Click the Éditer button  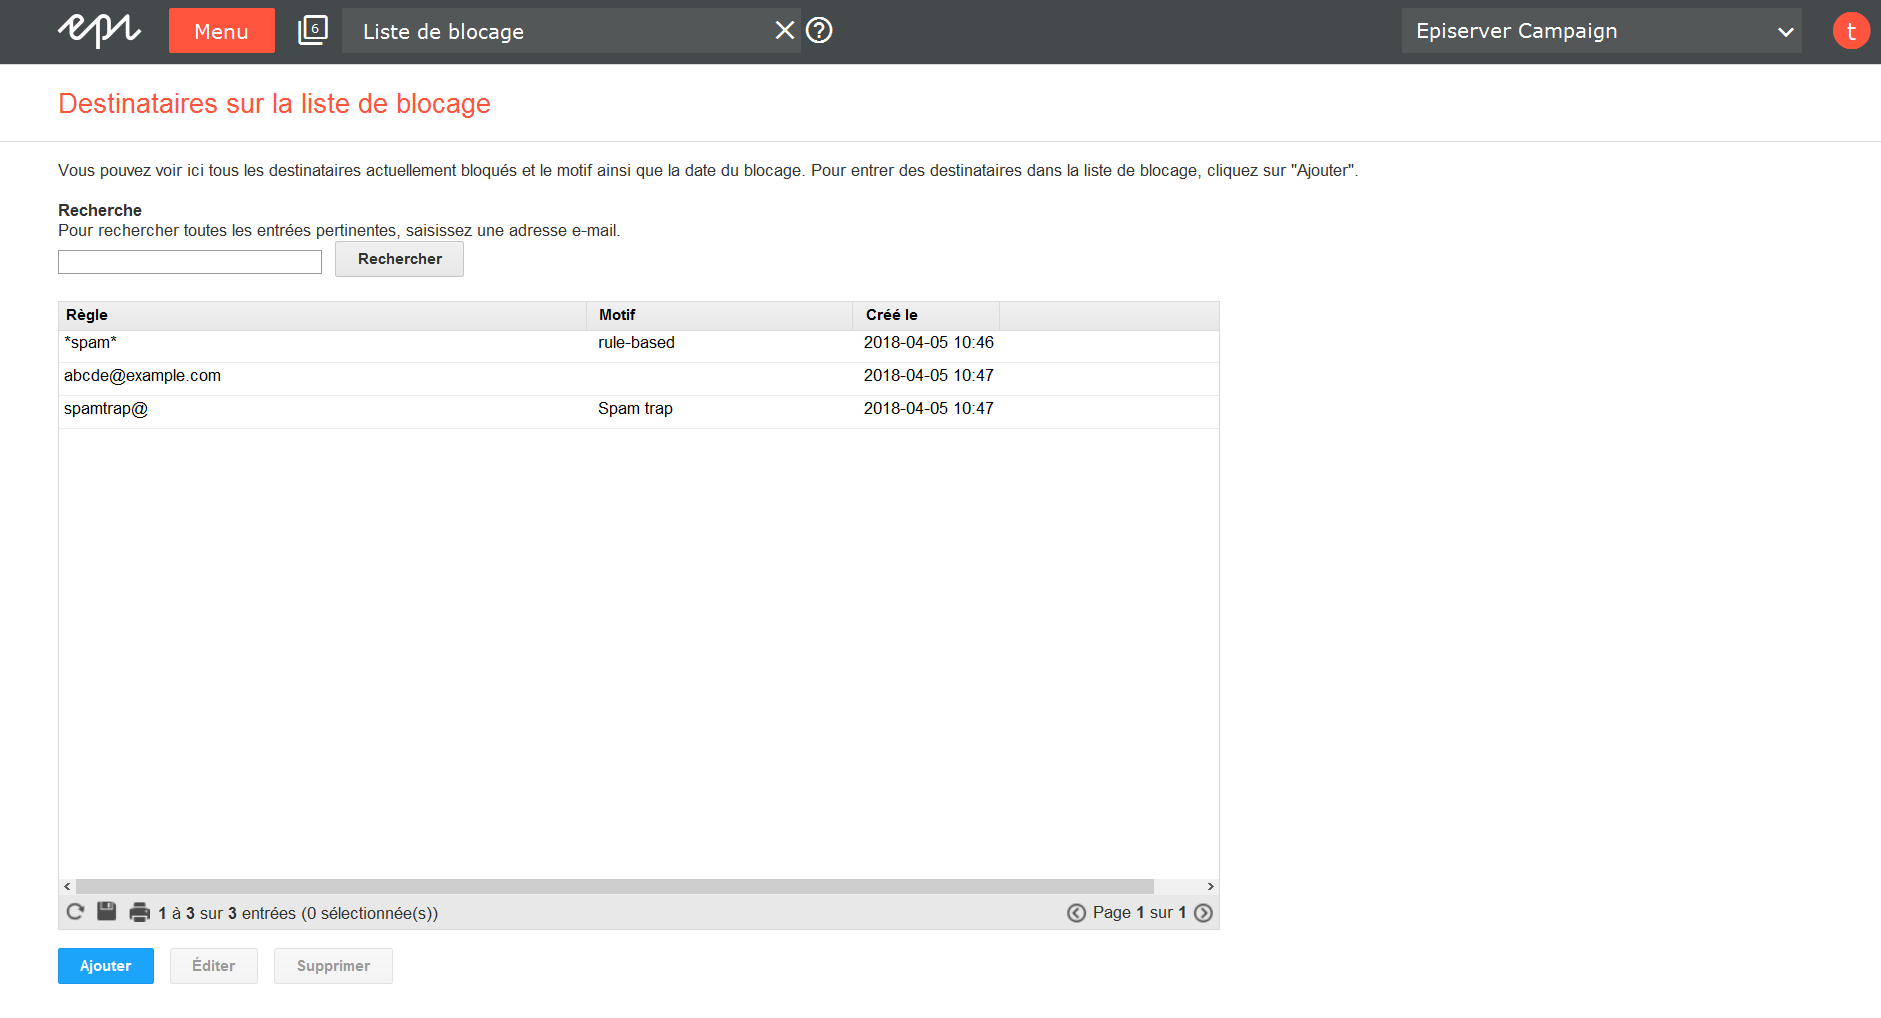click(214, 966)
